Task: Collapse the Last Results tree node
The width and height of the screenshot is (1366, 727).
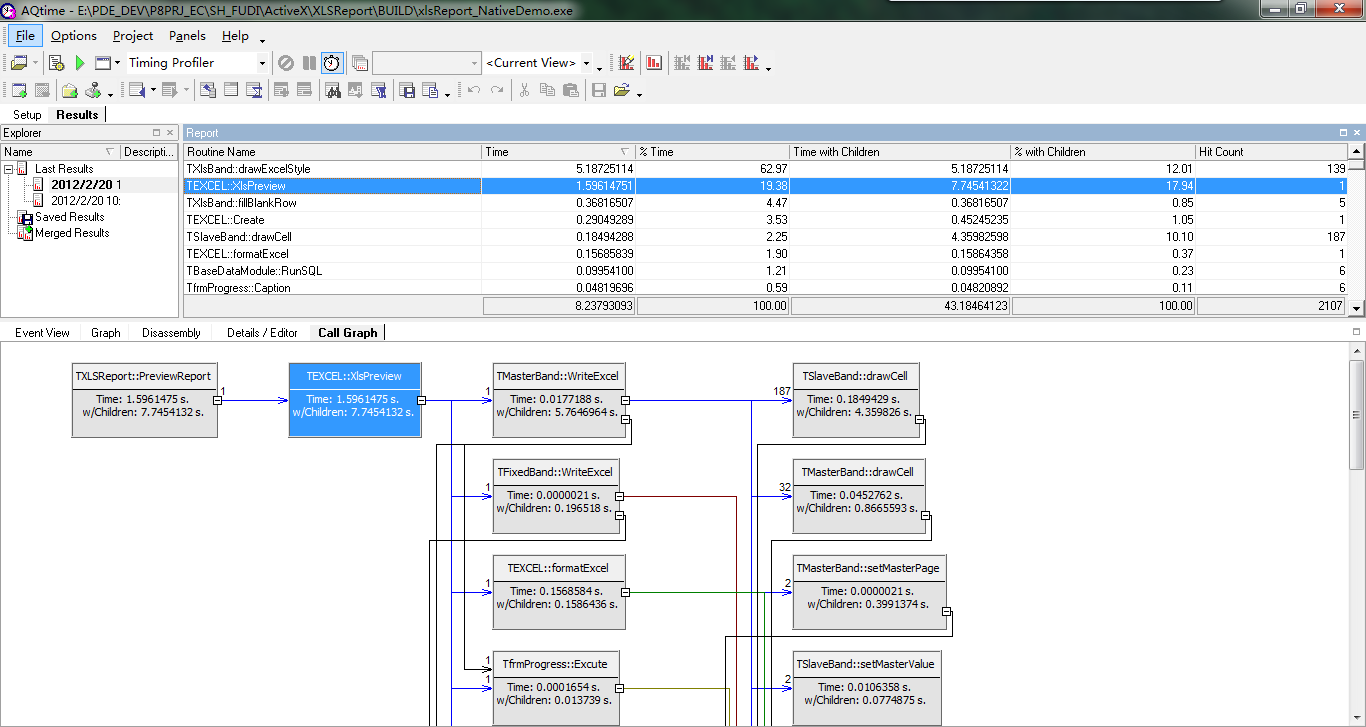Action: (x=8, y=169)
